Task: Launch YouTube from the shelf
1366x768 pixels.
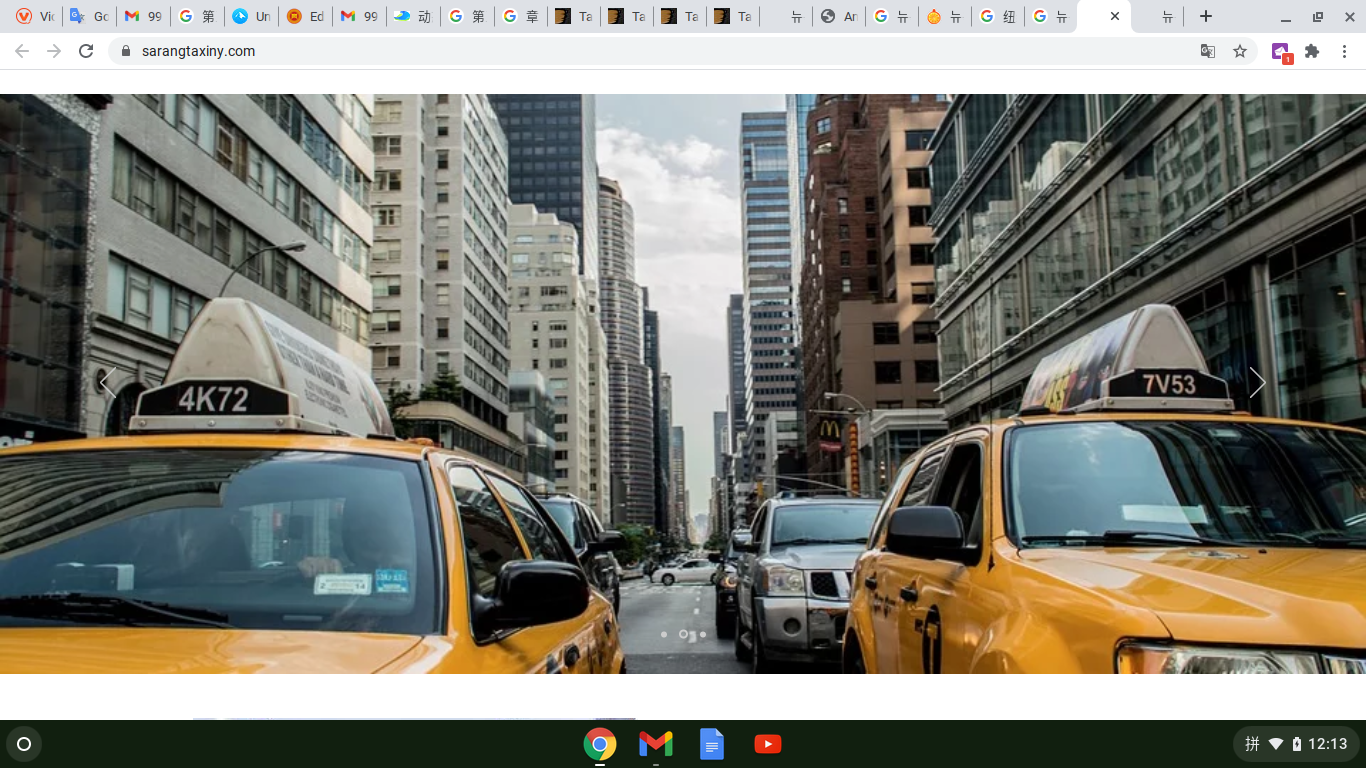Action: click(767, 744)
